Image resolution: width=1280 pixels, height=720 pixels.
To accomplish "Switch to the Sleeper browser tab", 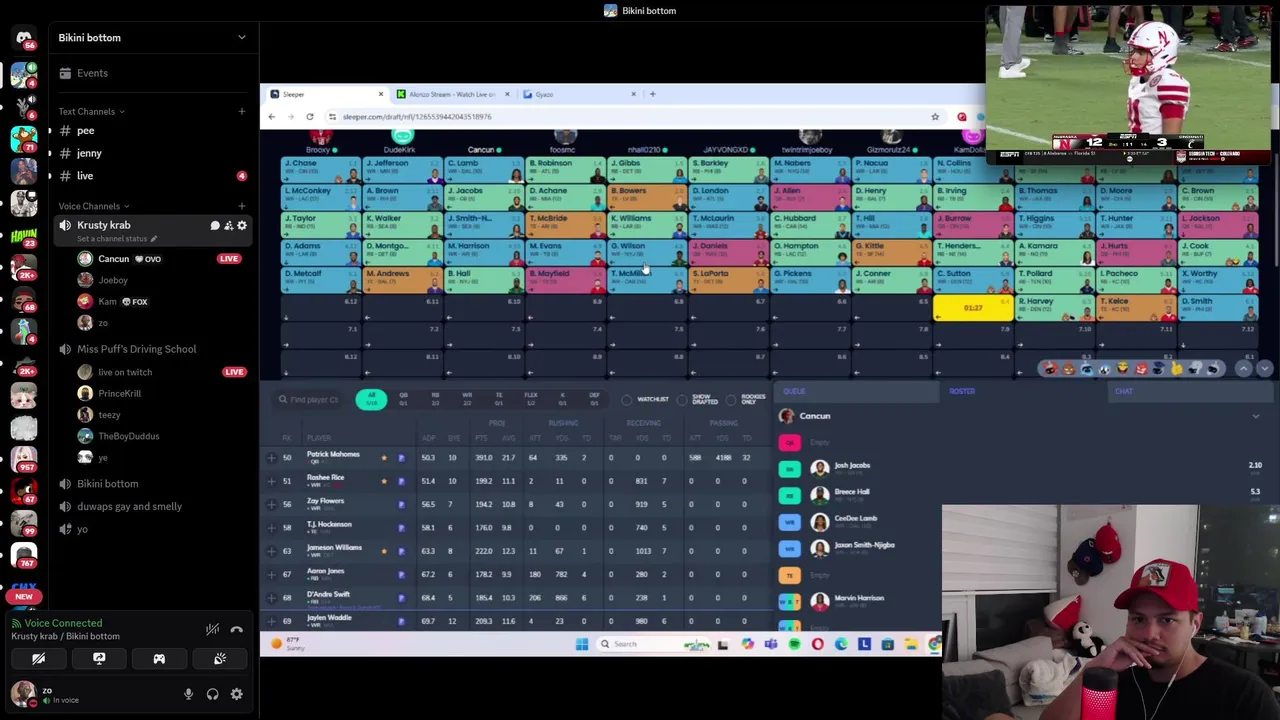I will click(325, 94).
